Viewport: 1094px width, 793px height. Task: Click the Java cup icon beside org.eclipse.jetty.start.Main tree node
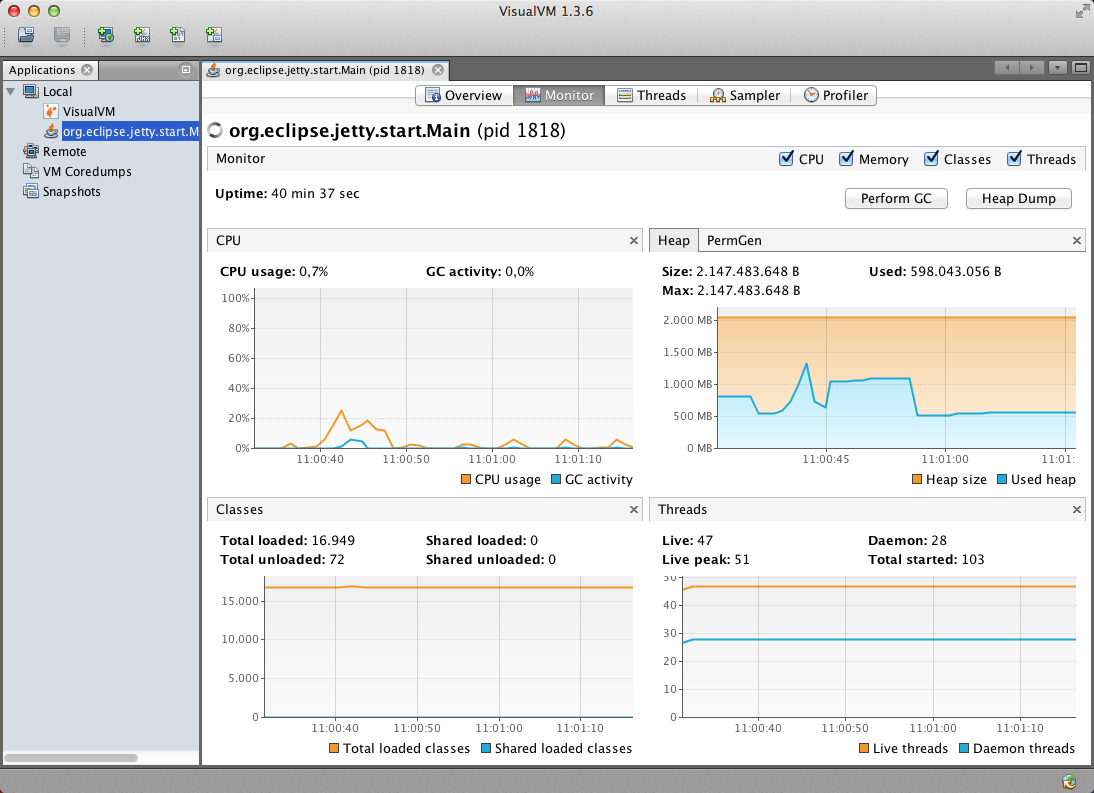(x=51, y=131)
